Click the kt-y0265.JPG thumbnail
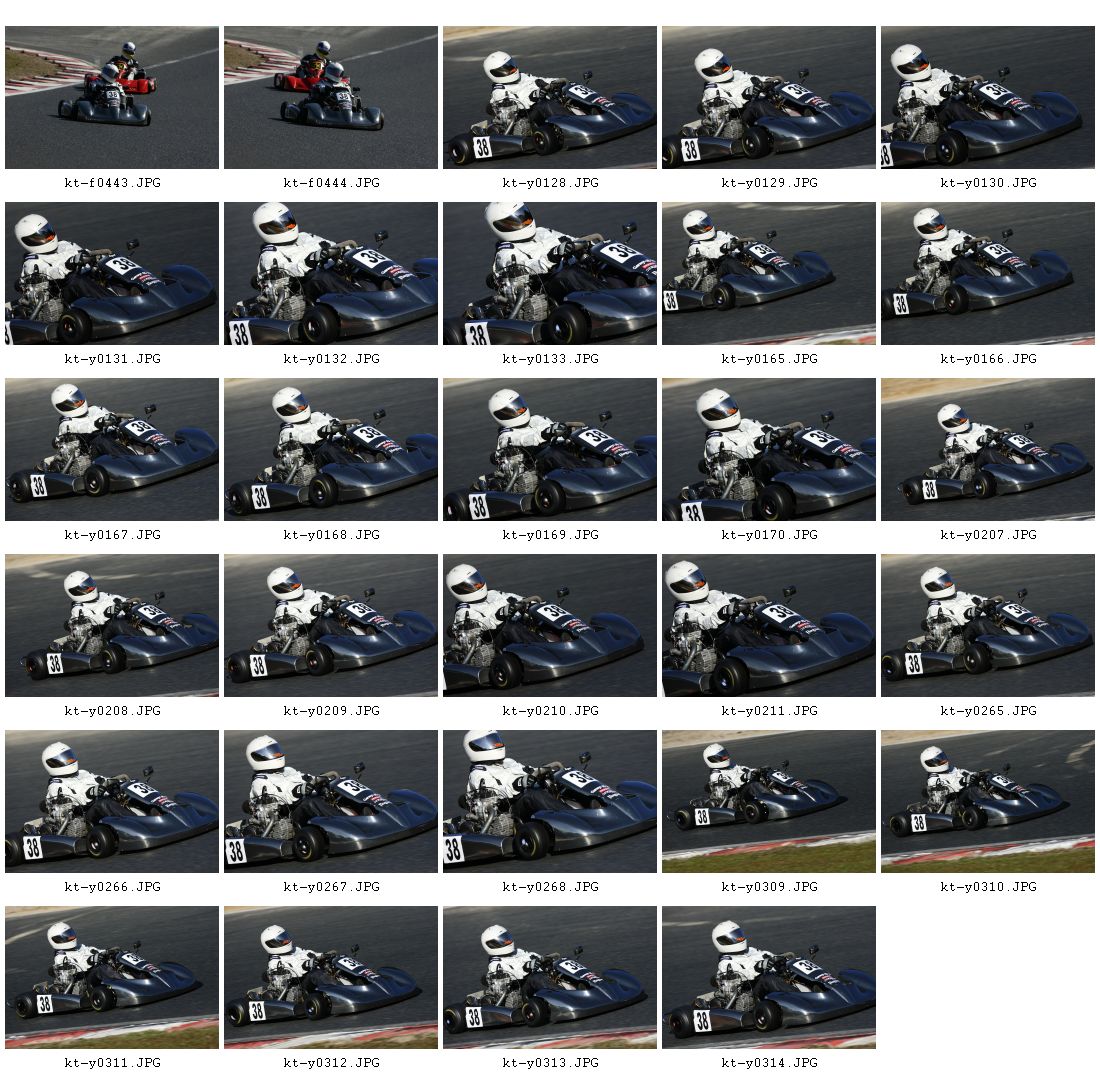The image size is (1100, 1080). (988, 626)
